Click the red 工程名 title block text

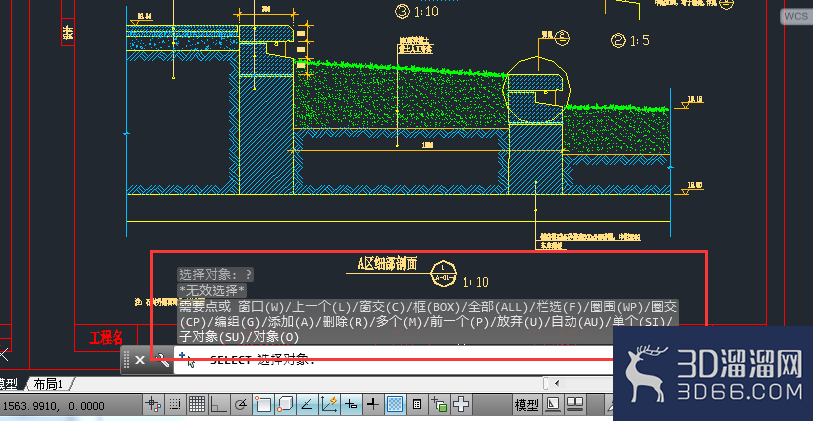(x=105, y=340)
